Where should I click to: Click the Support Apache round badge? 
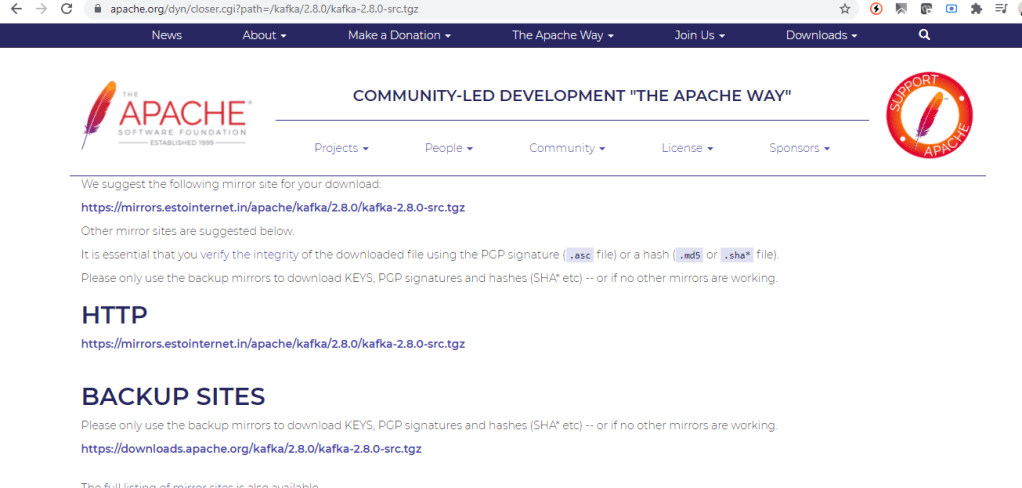[928, 114]
